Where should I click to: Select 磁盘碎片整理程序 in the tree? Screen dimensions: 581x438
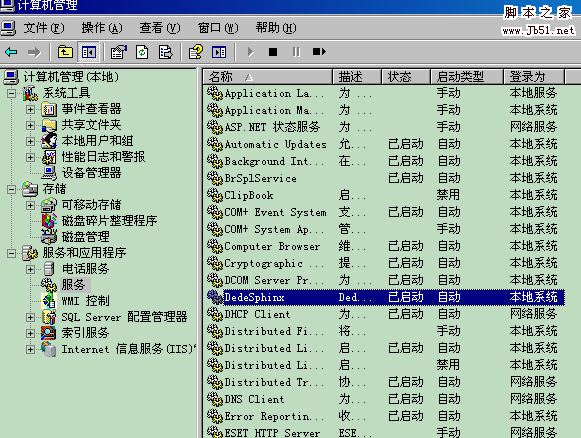click(x=109, y=221)
